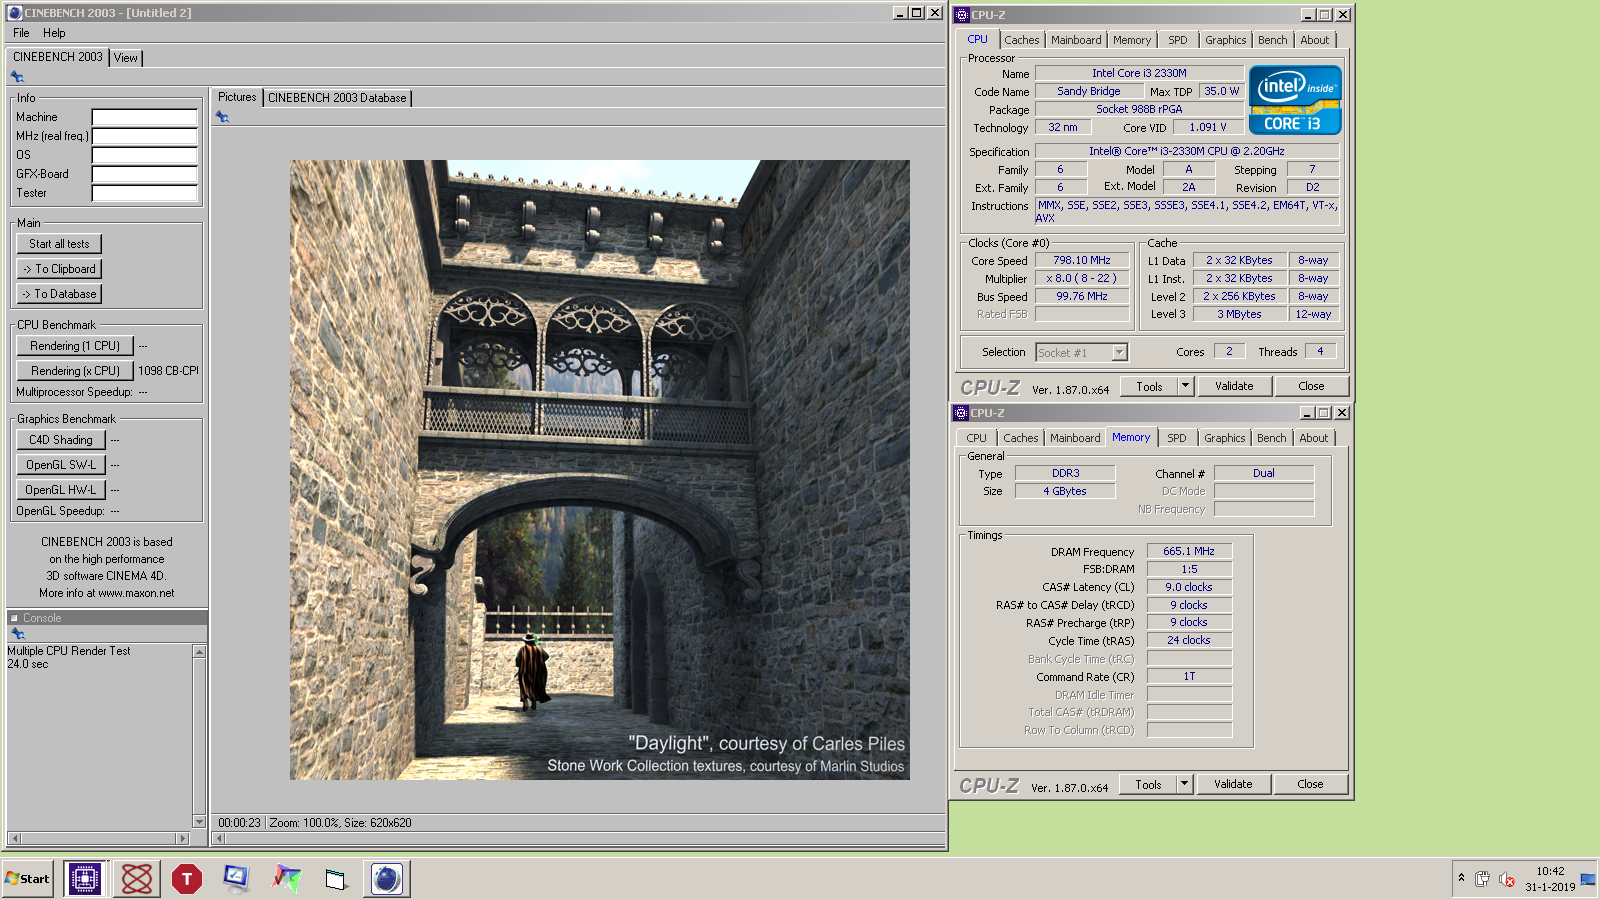Click the clock showing 10:42

[1550, 872]
